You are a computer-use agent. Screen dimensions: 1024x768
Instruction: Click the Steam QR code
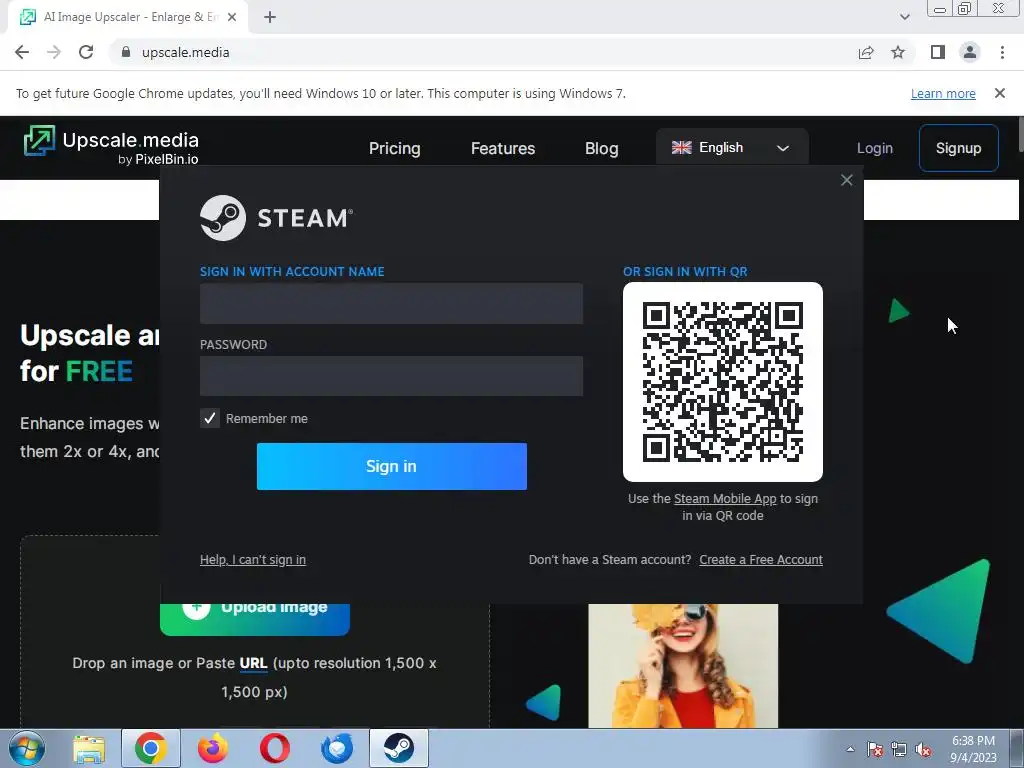(x=723, y=382)
